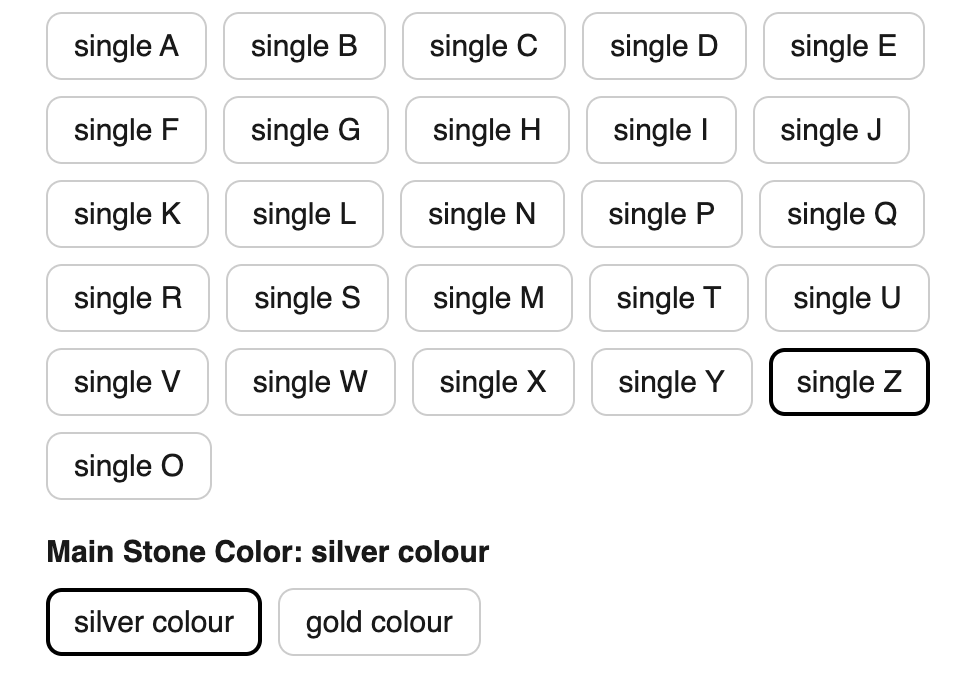Pick the "single U" option

click(846, 298)
